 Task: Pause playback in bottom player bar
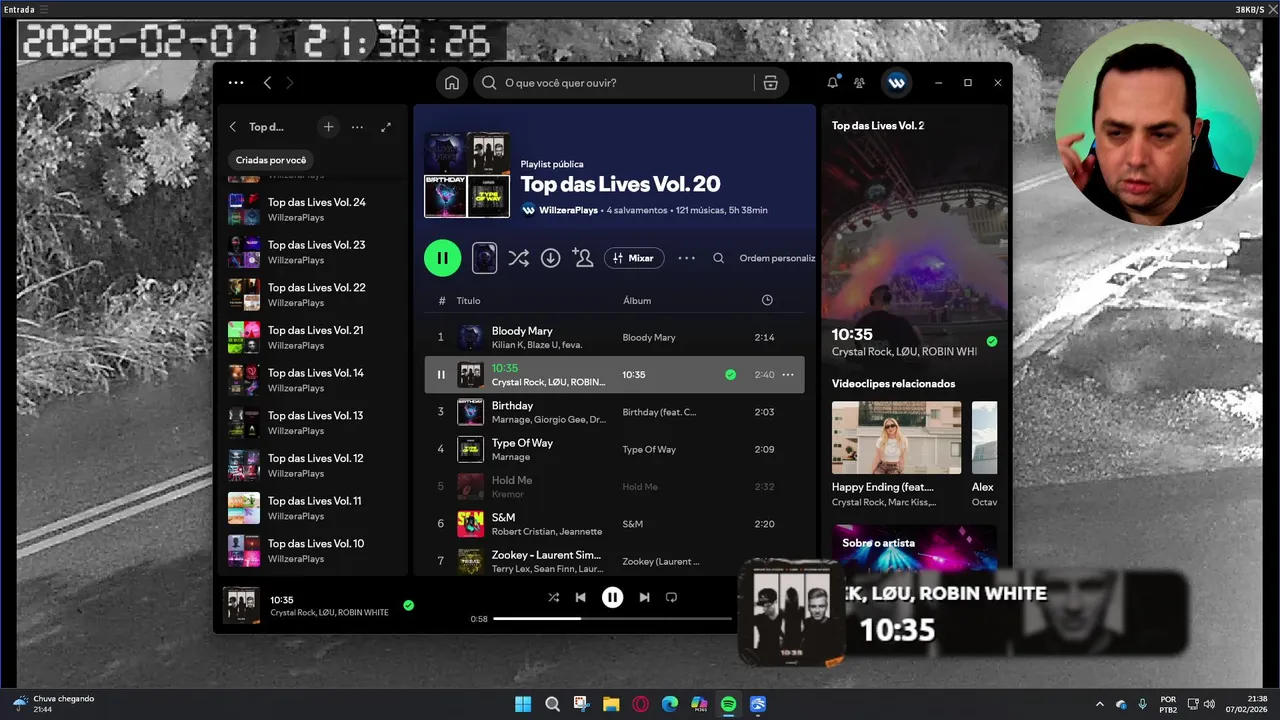click(x=612, y=597)
